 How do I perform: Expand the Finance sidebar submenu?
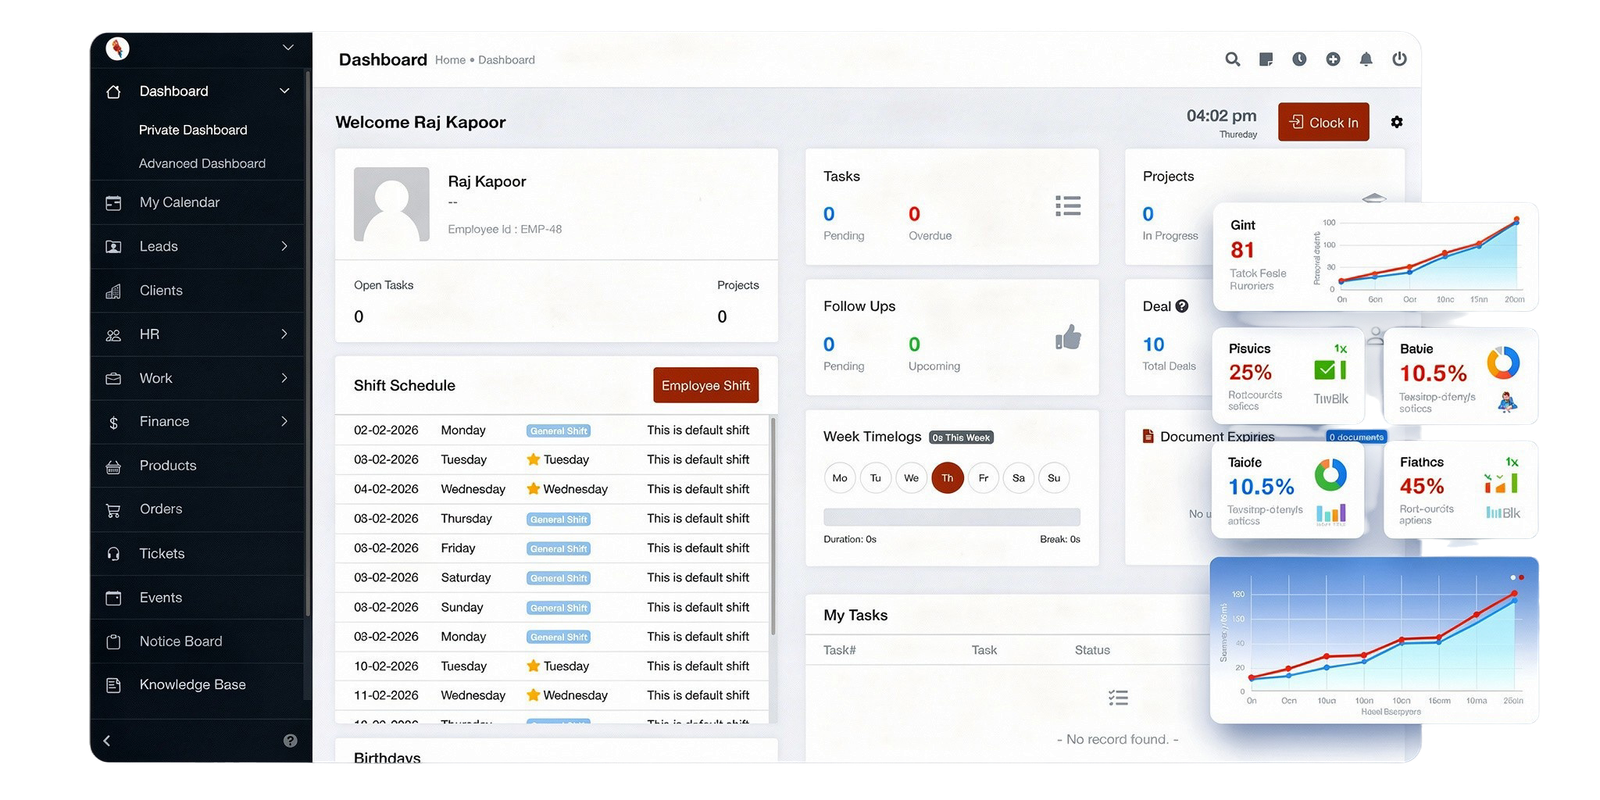[284, 421]
